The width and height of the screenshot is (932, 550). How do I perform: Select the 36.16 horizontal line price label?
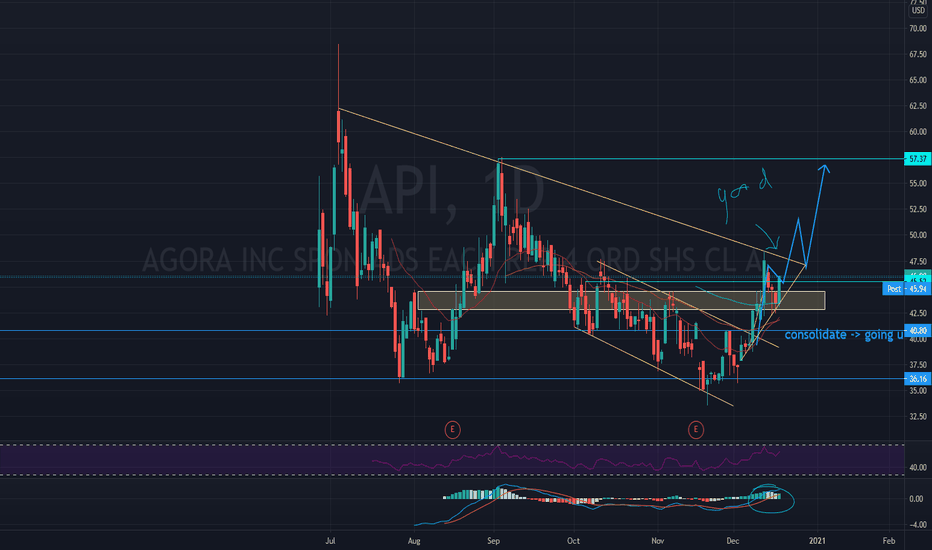[x=917, y=379]
